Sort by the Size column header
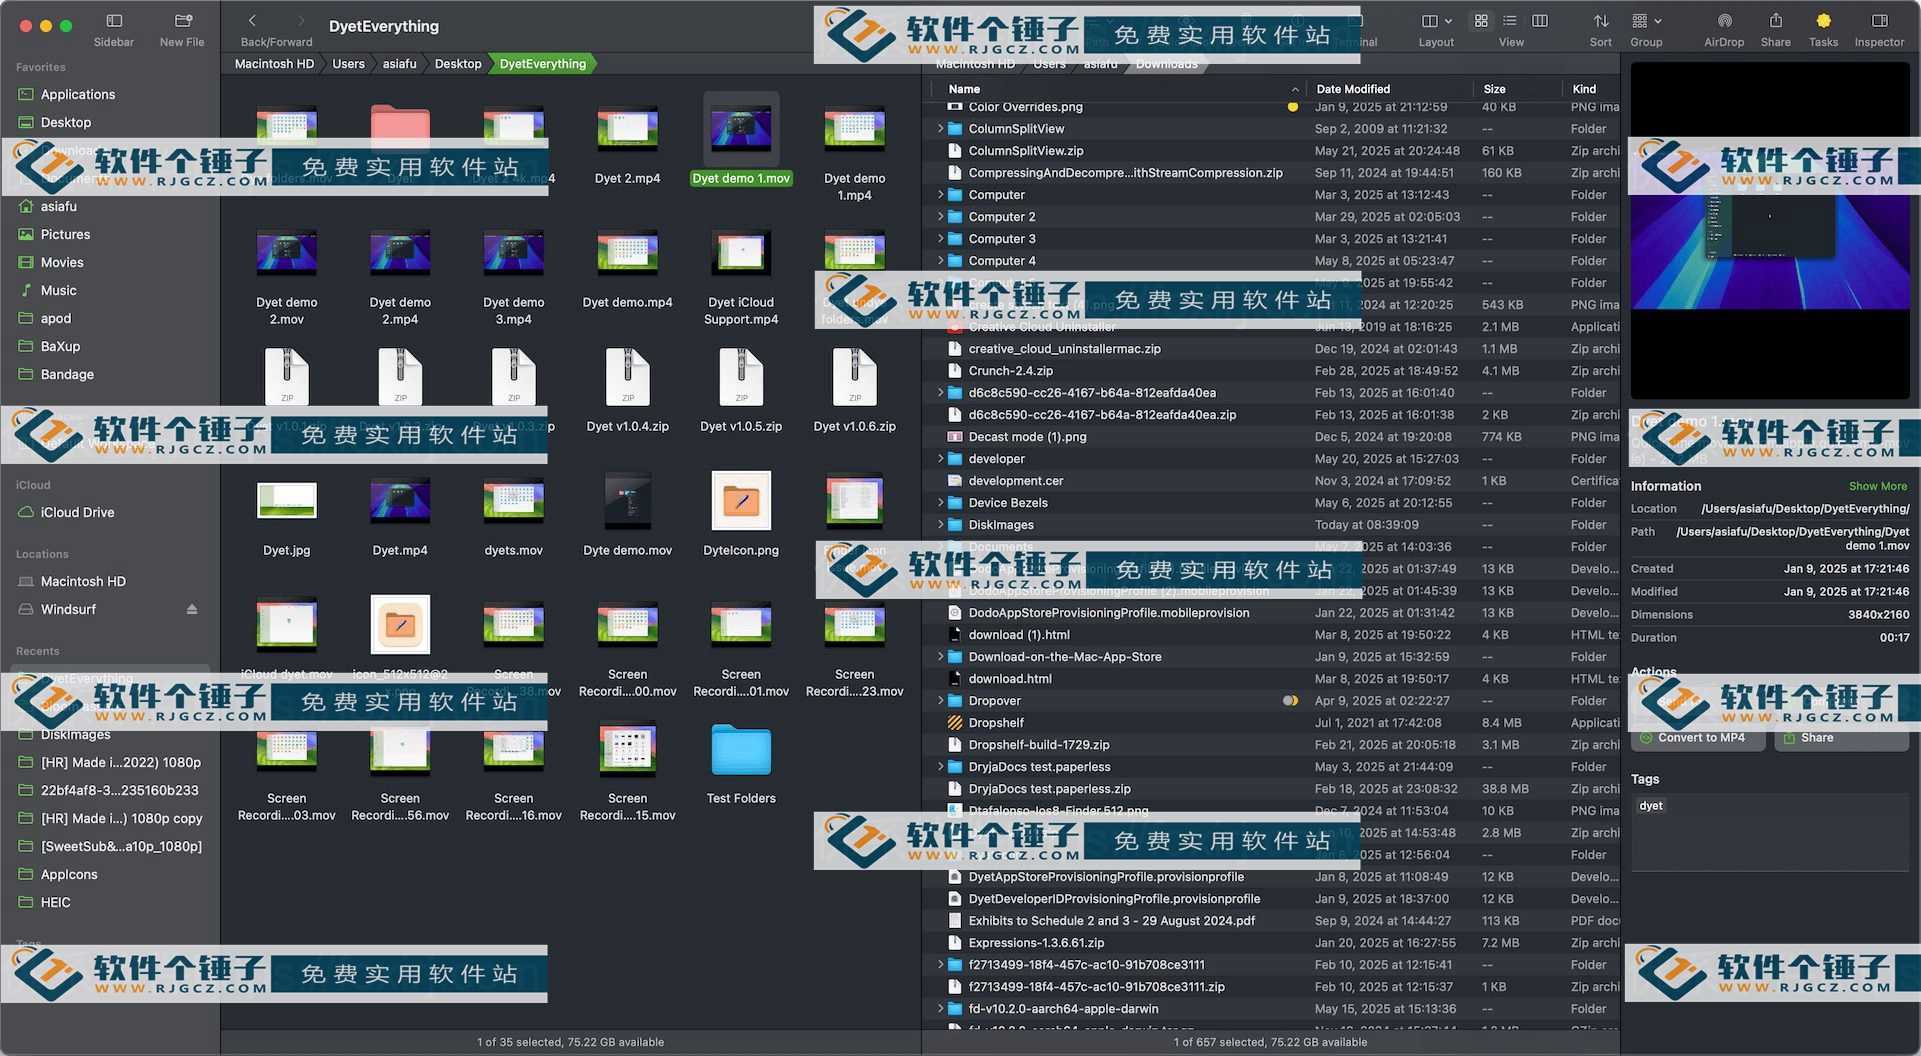This screenshot has height=1056, width=1921. pos(1495,89)
